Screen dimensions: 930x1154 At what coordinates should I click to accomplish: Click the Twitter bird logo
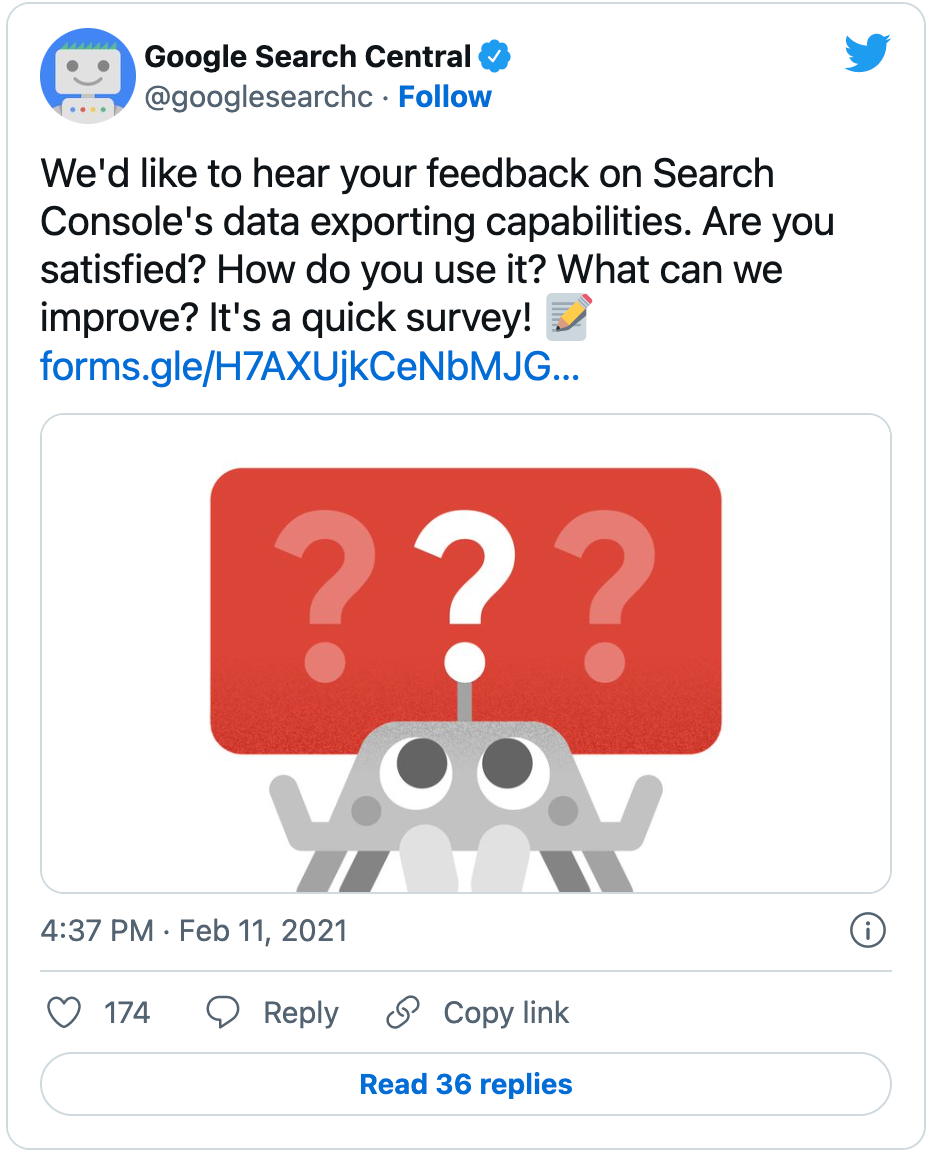867,53
